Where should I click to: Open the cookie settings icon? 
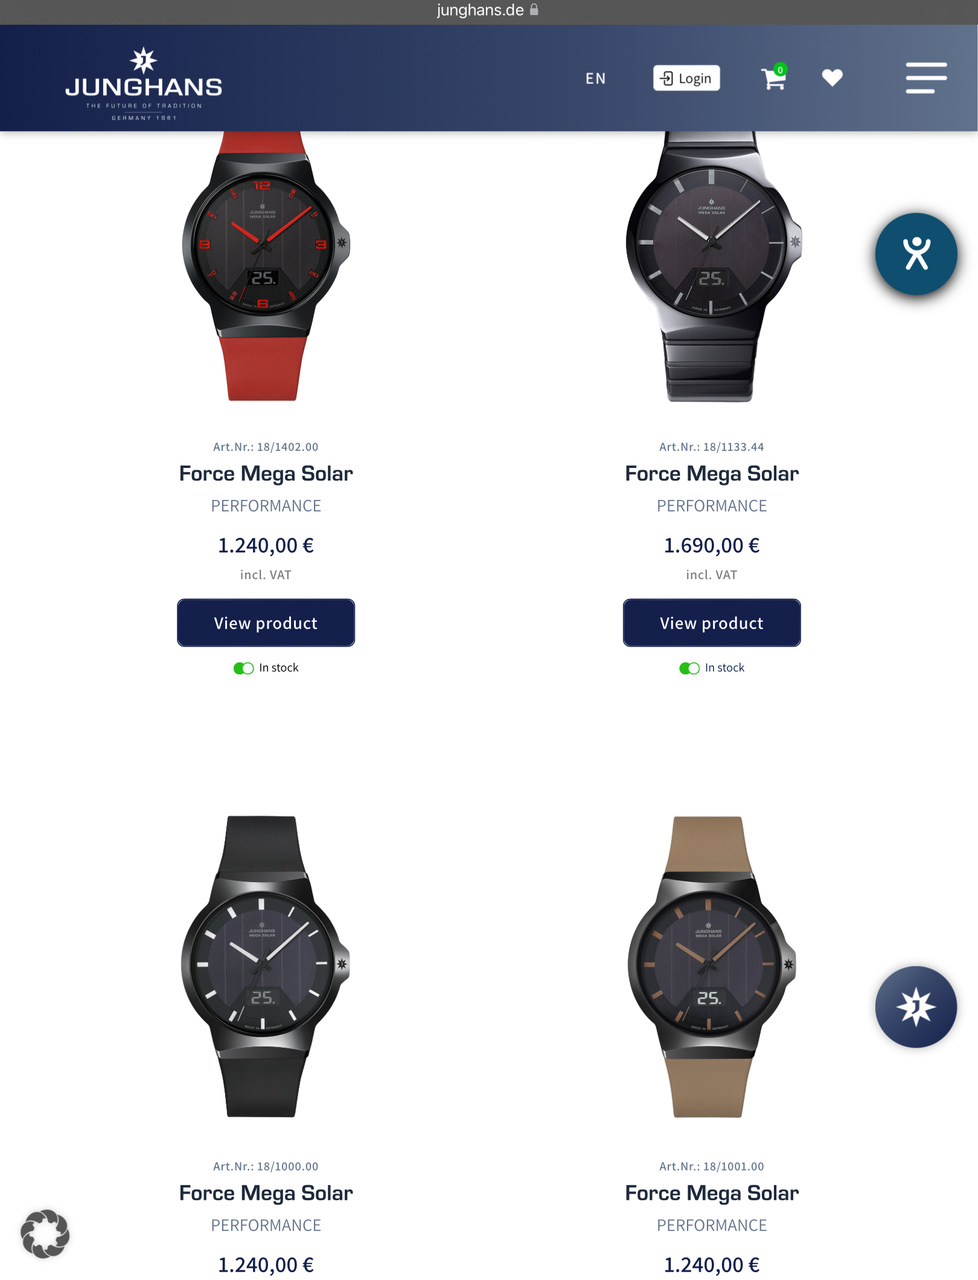[x=45, y=1233]
